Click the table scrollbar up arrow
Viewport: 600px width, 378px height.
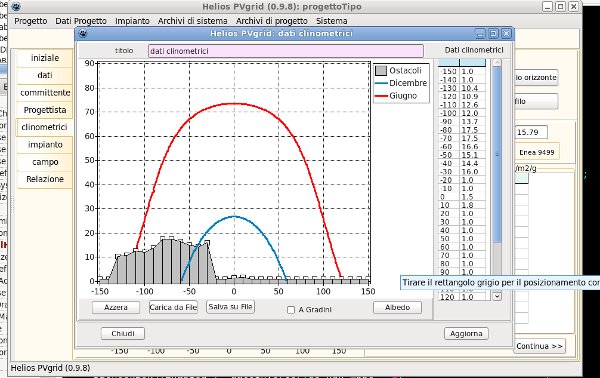(497, 63)
